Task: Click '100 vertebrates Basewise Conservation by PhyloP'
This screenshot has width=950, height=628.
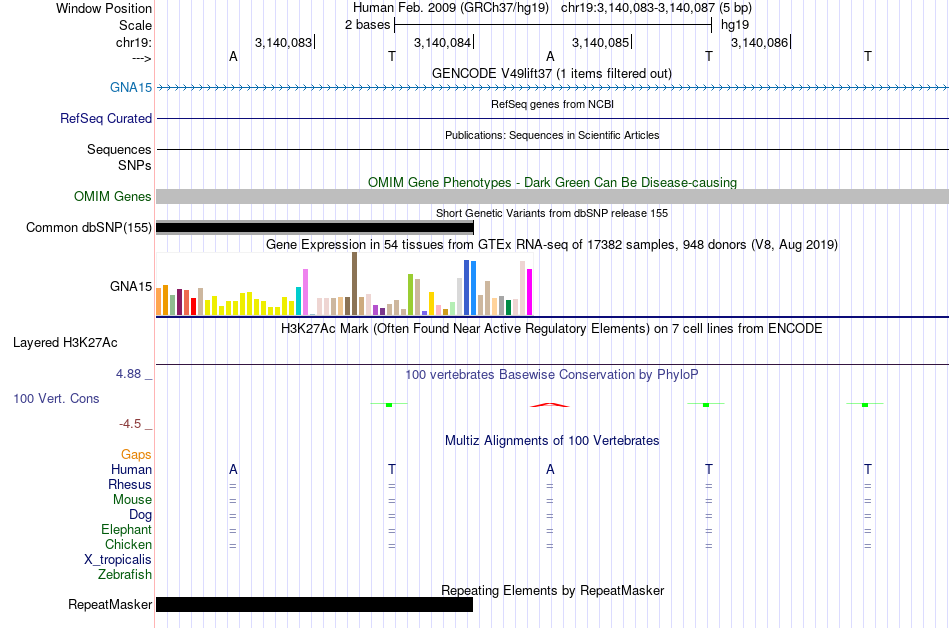Action: [552, 374]
